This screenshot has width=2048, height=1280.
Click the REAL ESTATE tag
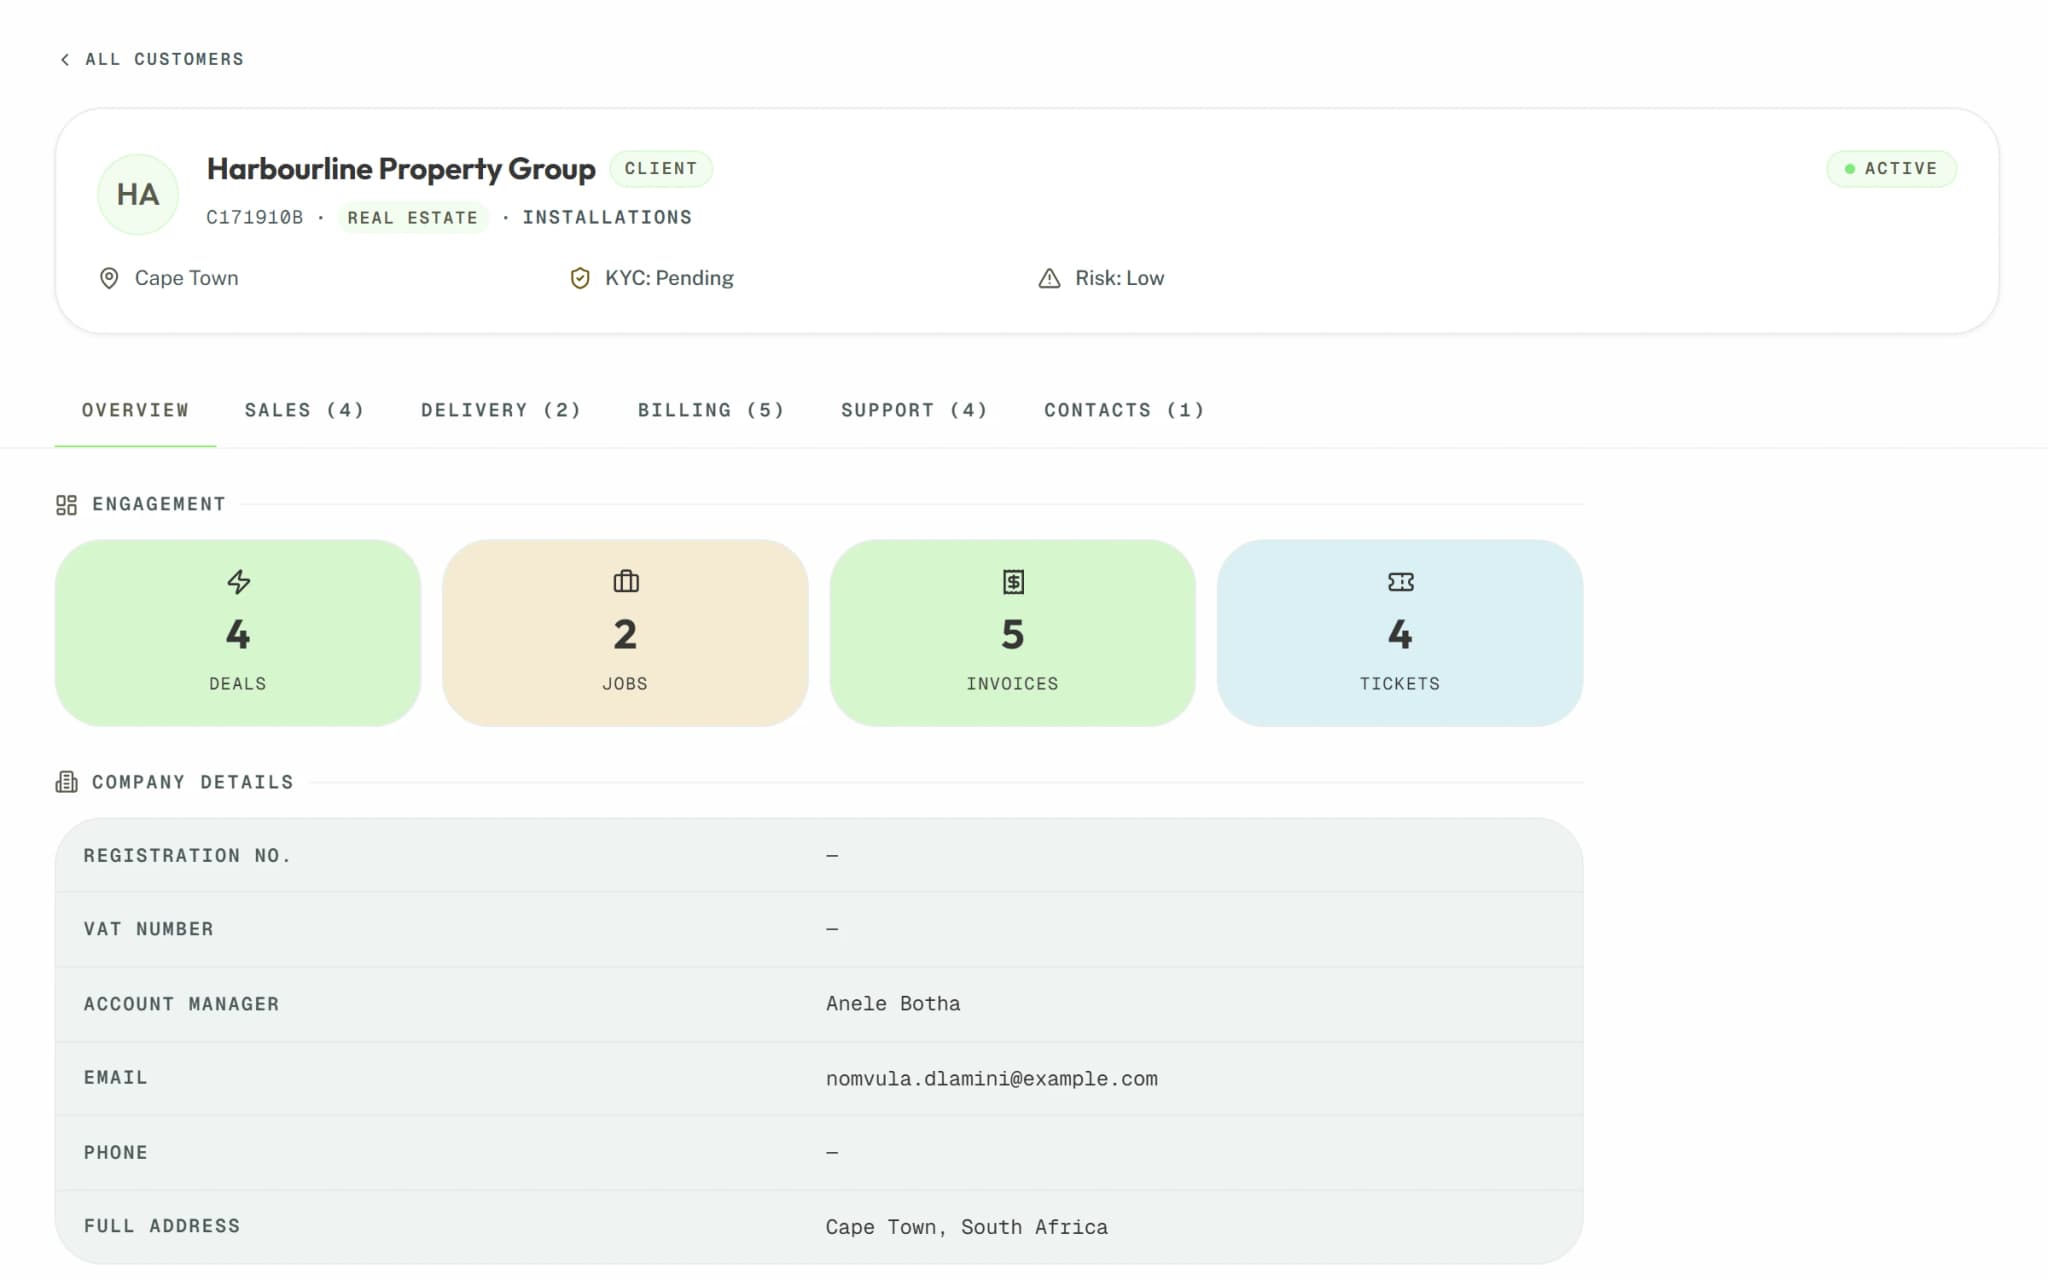tap(413, 218)
